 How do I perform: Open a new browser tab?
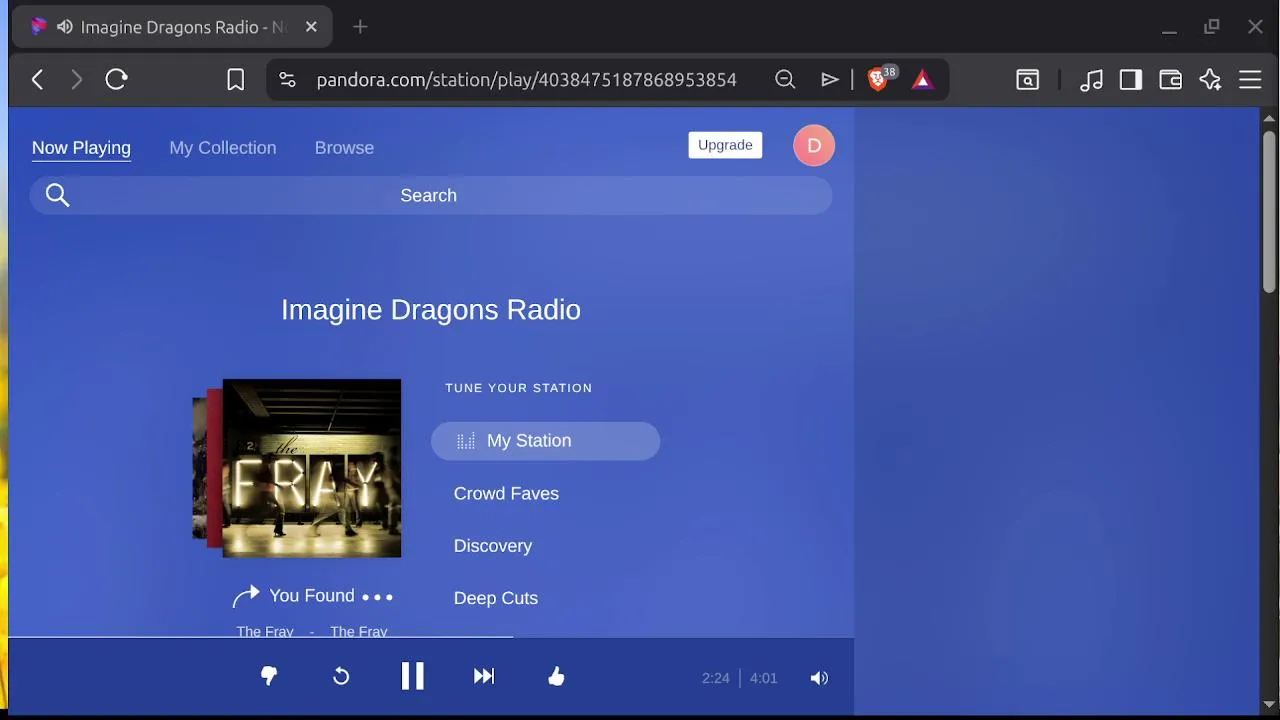pos(360,27)
